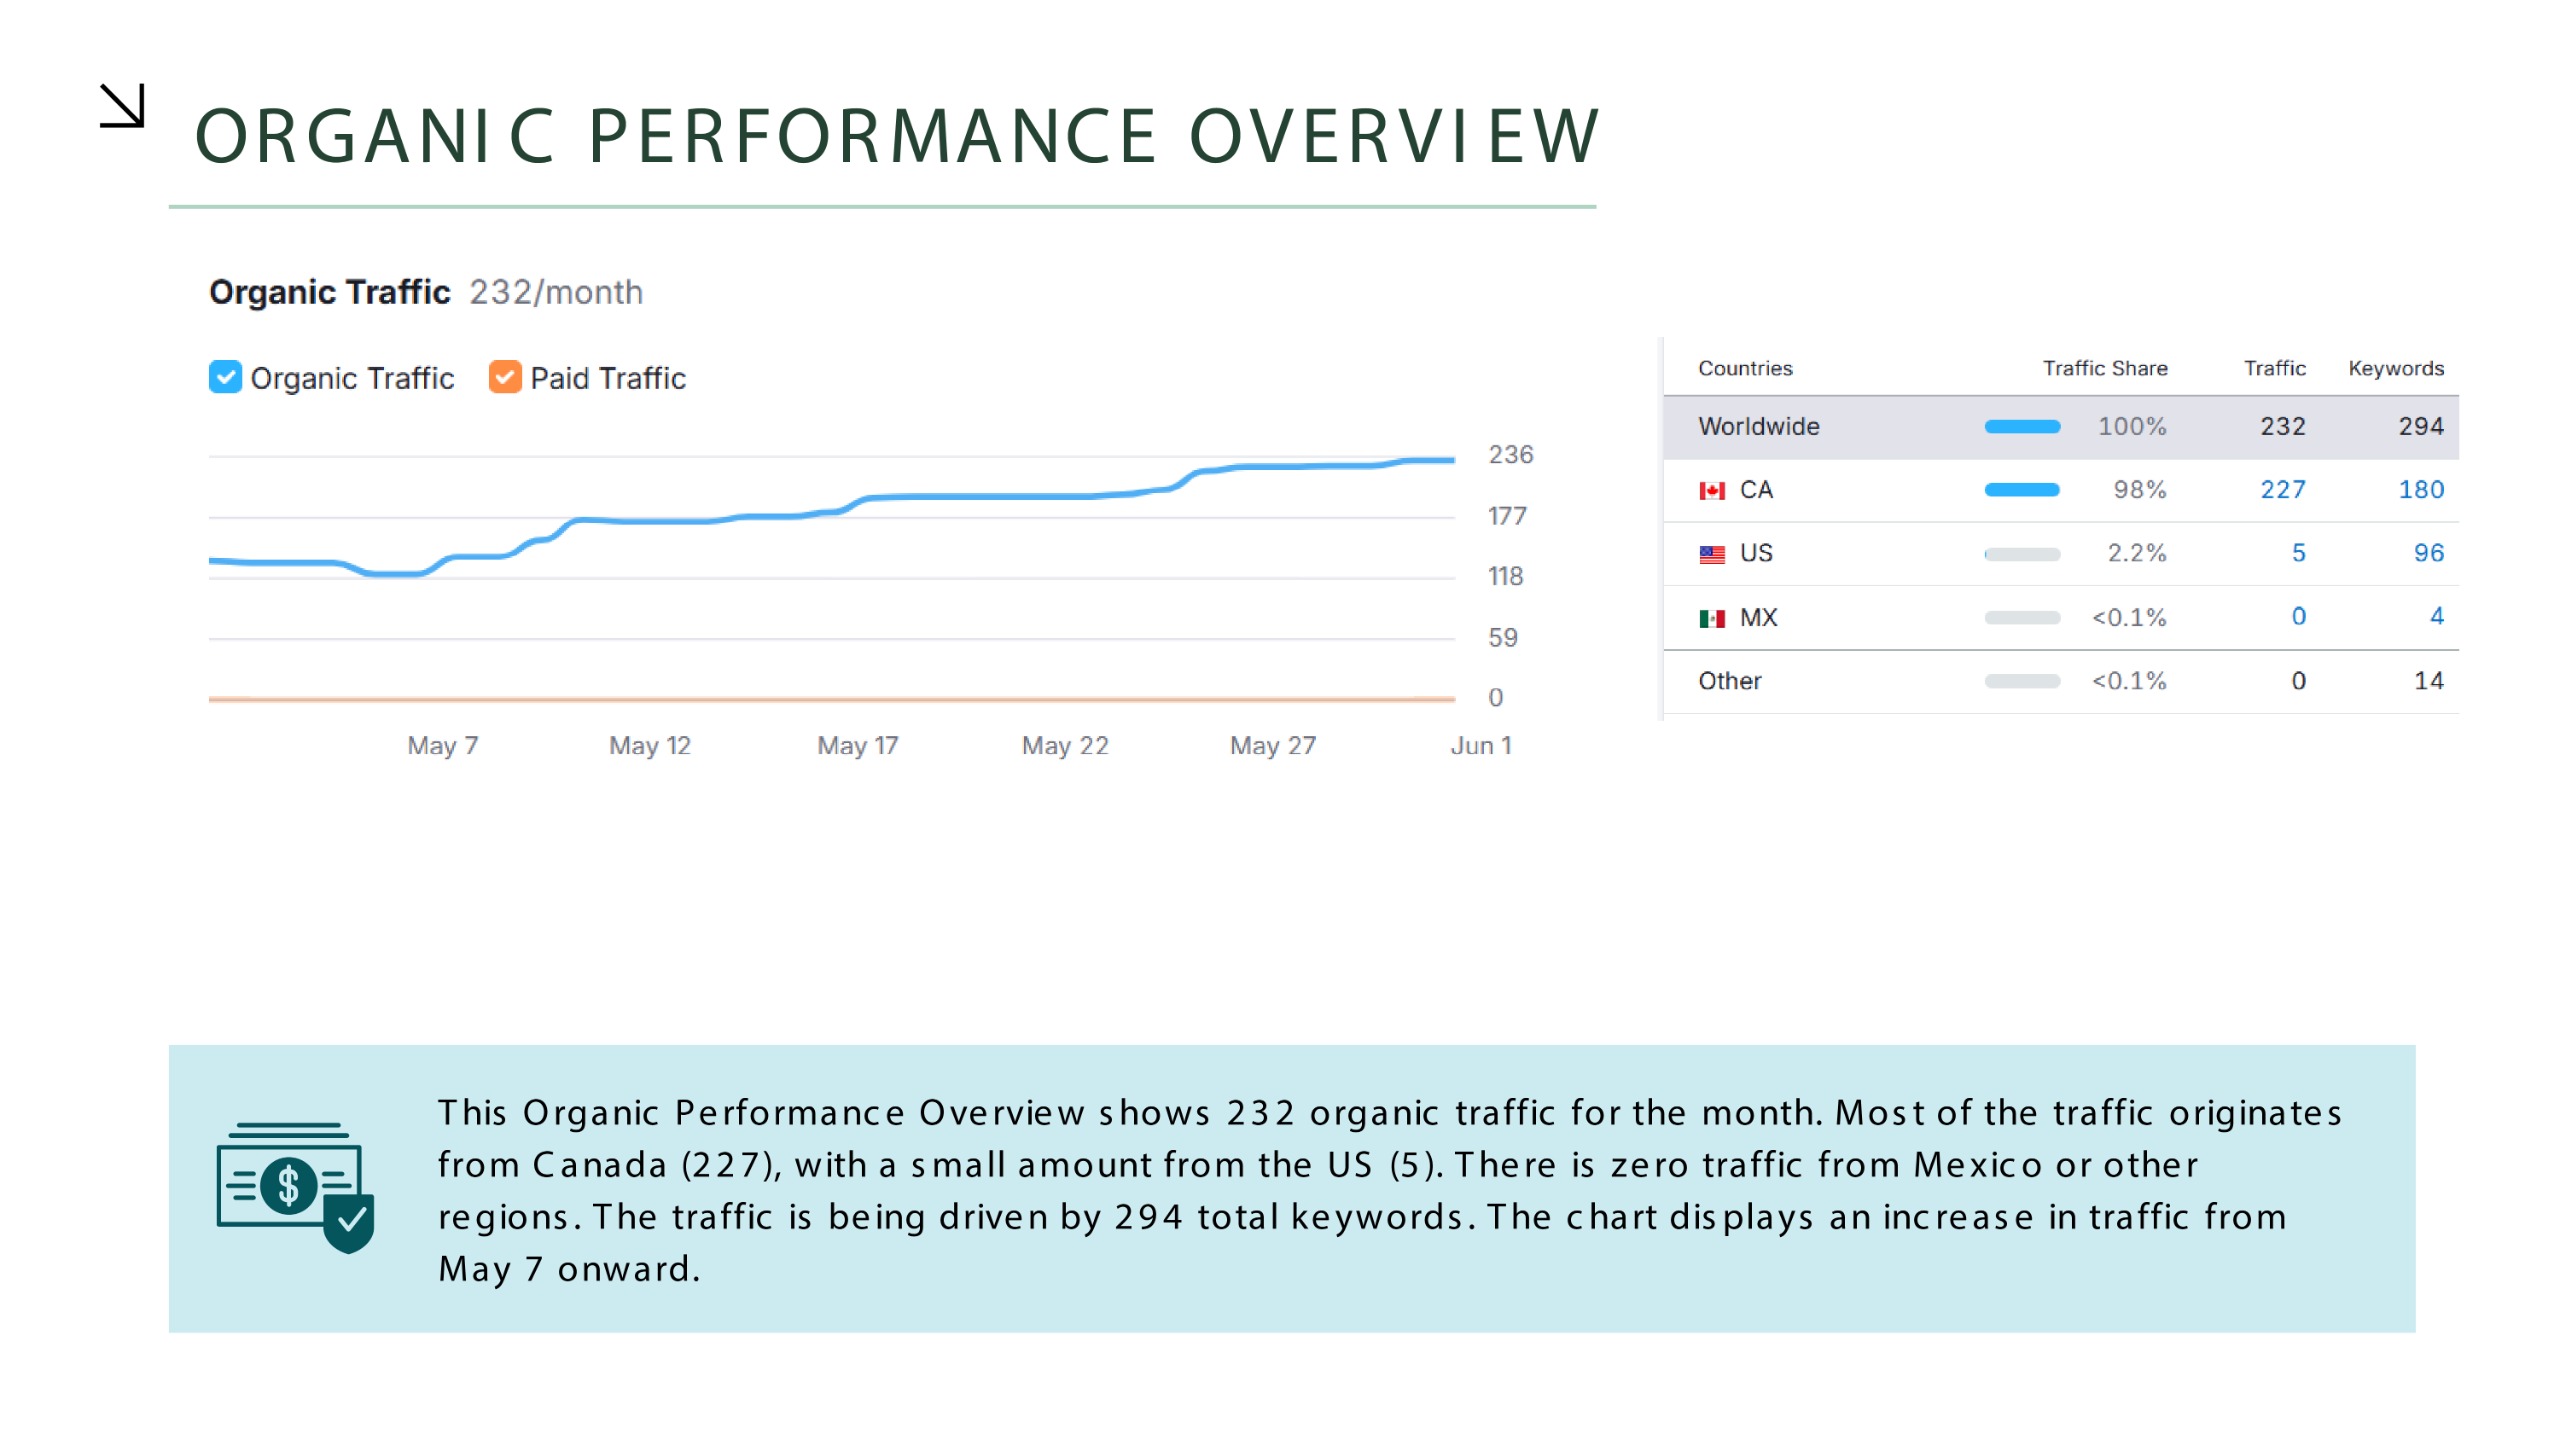Click the Canada flag icon

click(1711, 490)
